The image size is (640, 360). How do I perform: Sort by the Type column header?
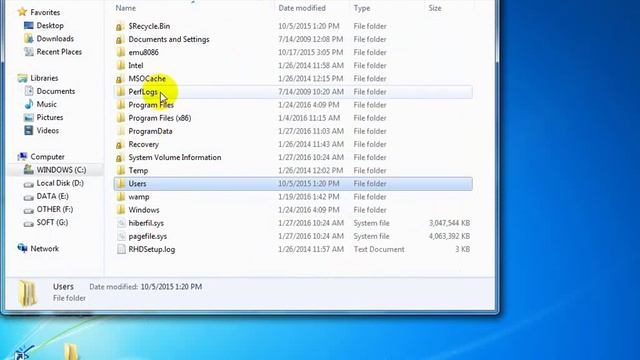pos(362,8)
